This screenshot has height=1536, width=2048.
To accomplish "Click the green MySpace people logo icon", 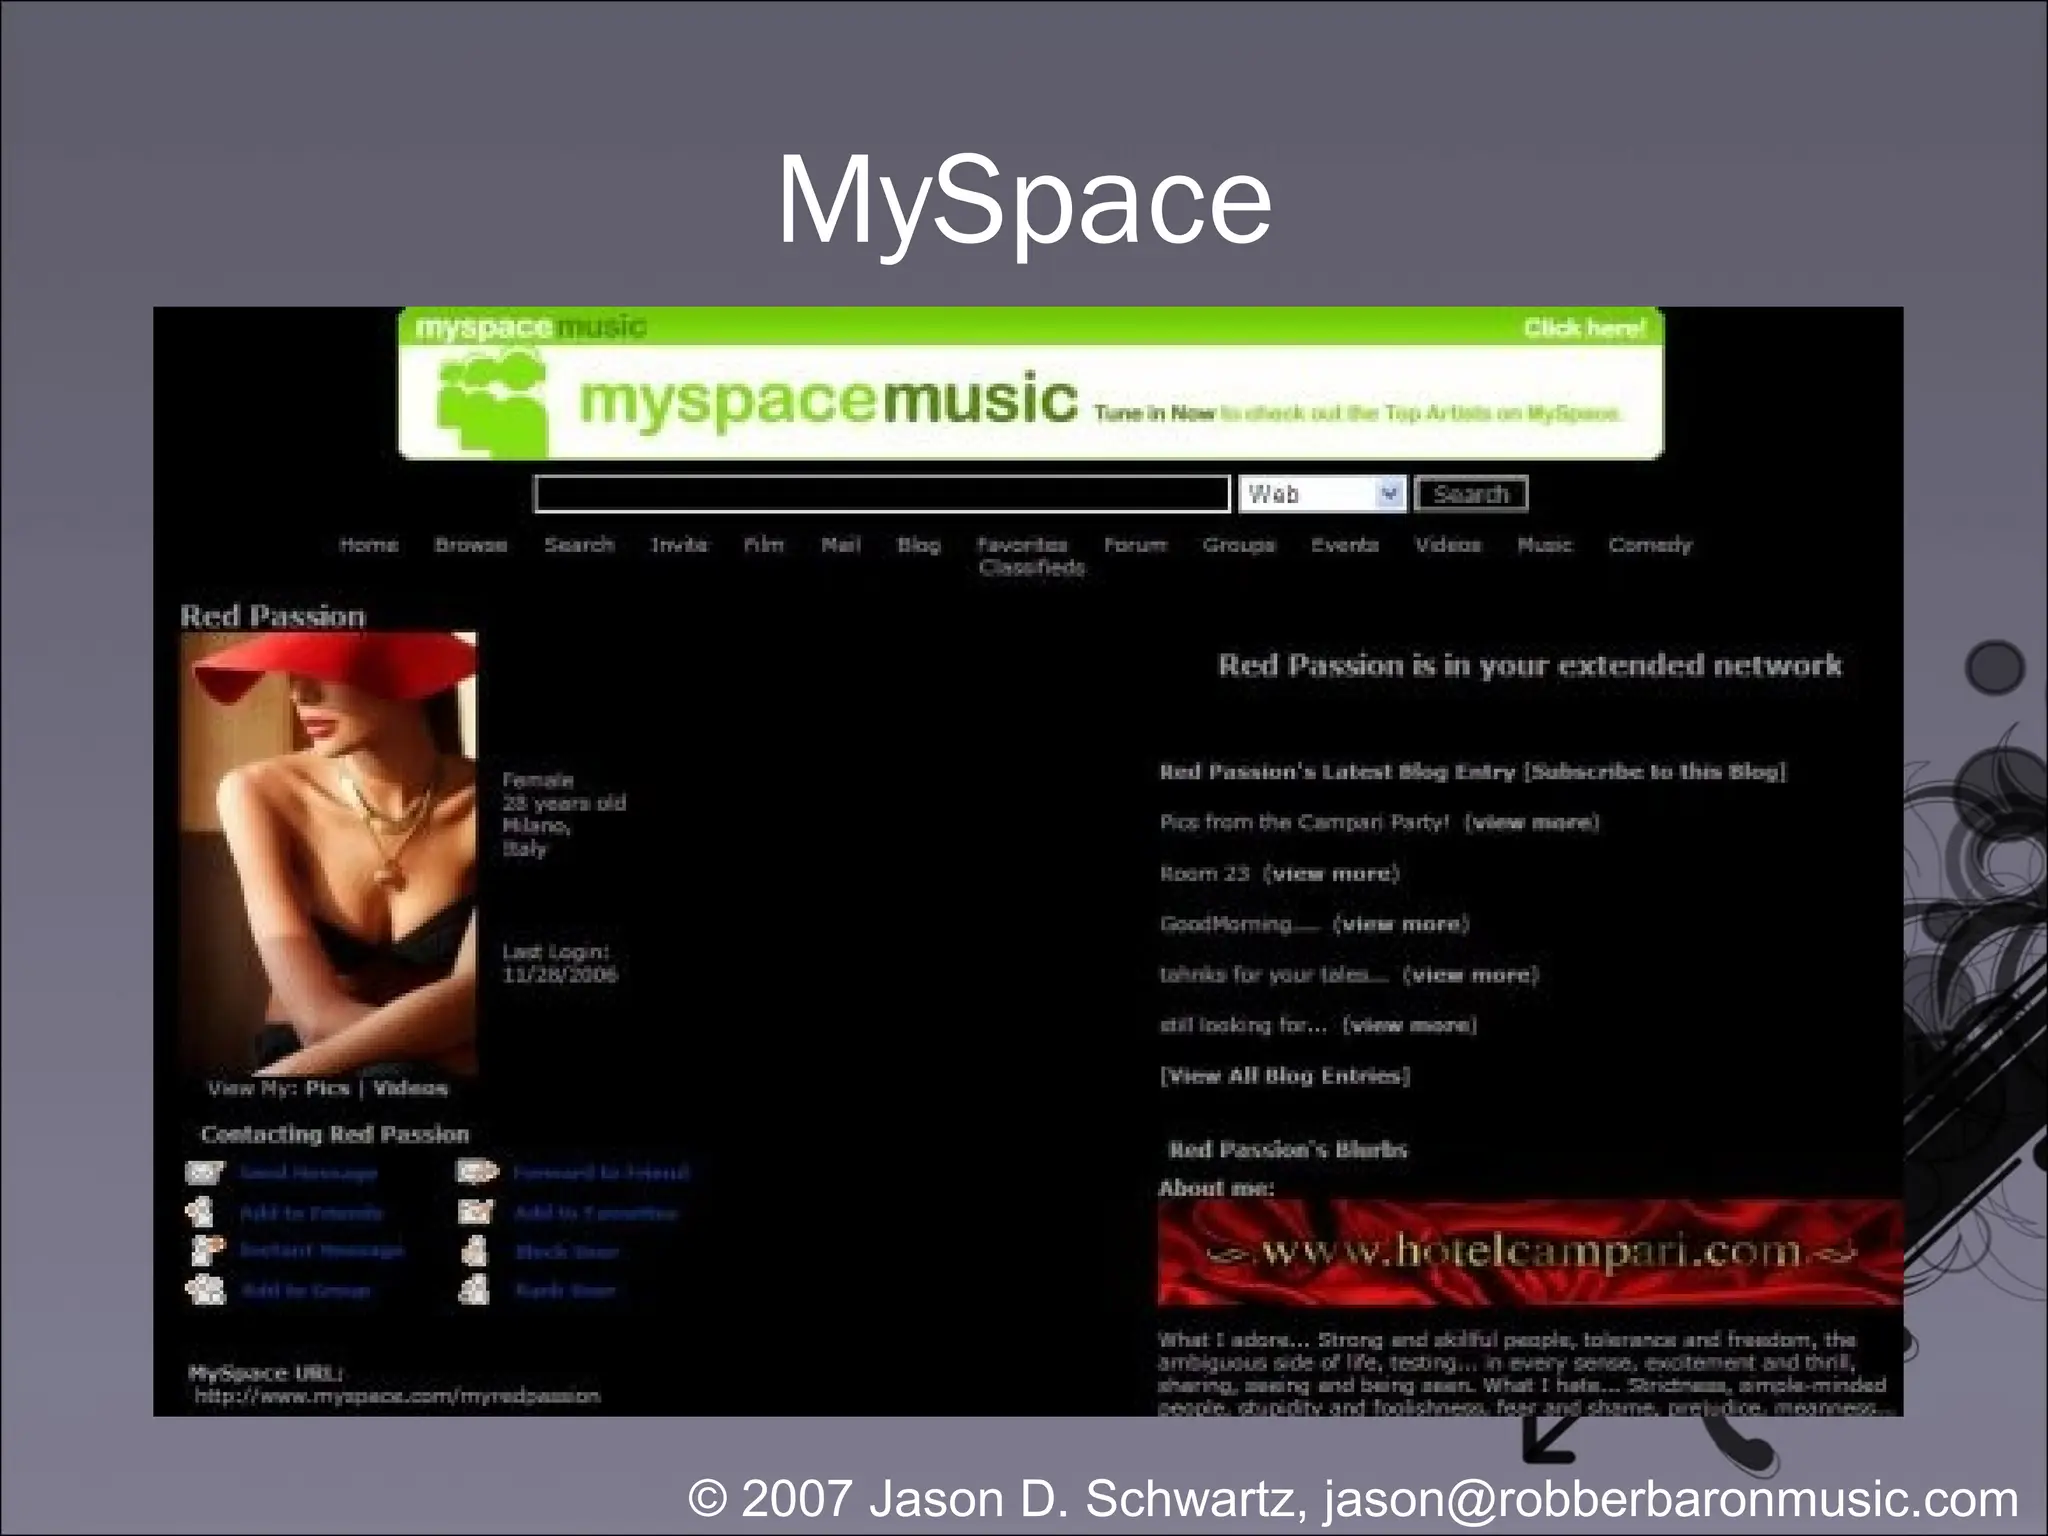I will coord(494,405).
